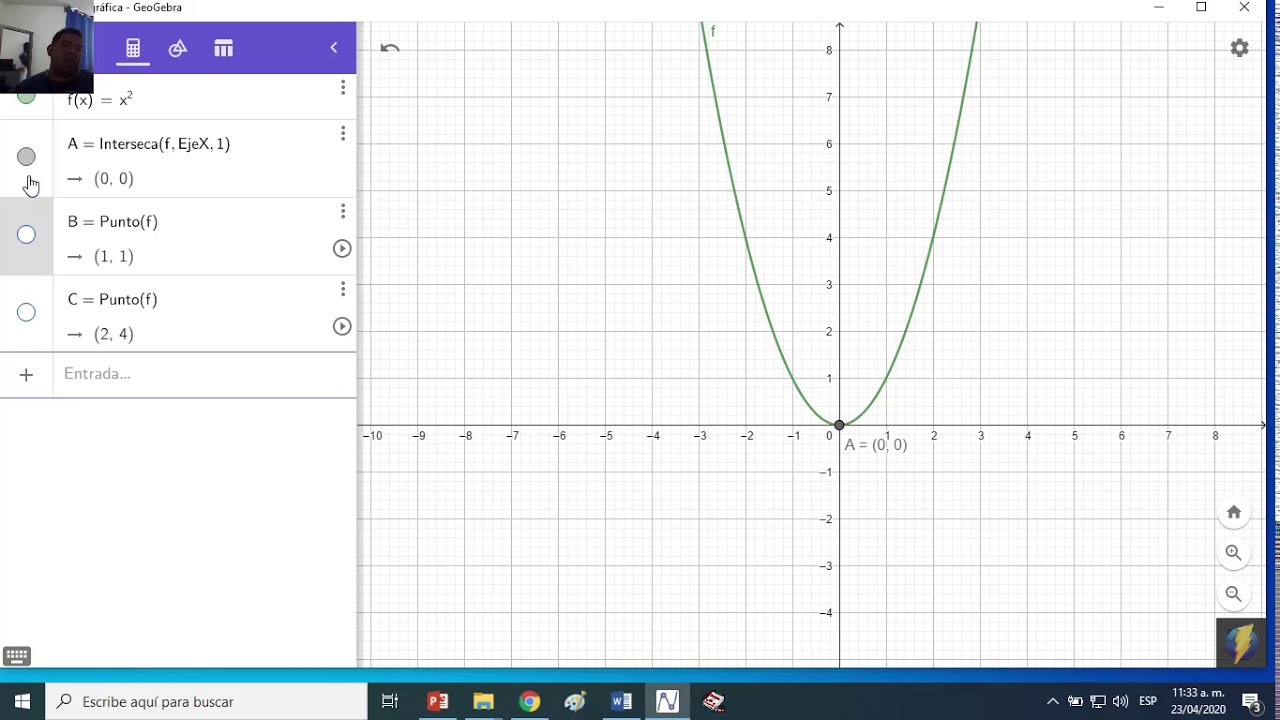The image size is (1280, 720).
Task: Open the more options menu for point B
Action: coord(343,211)
